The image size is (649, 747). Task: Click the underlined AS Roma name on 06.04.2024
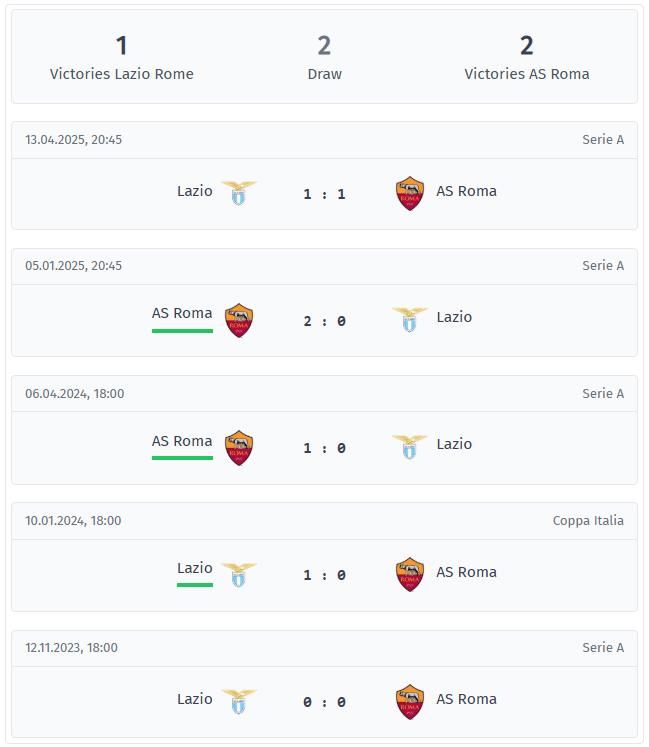[x=182, y=441]
